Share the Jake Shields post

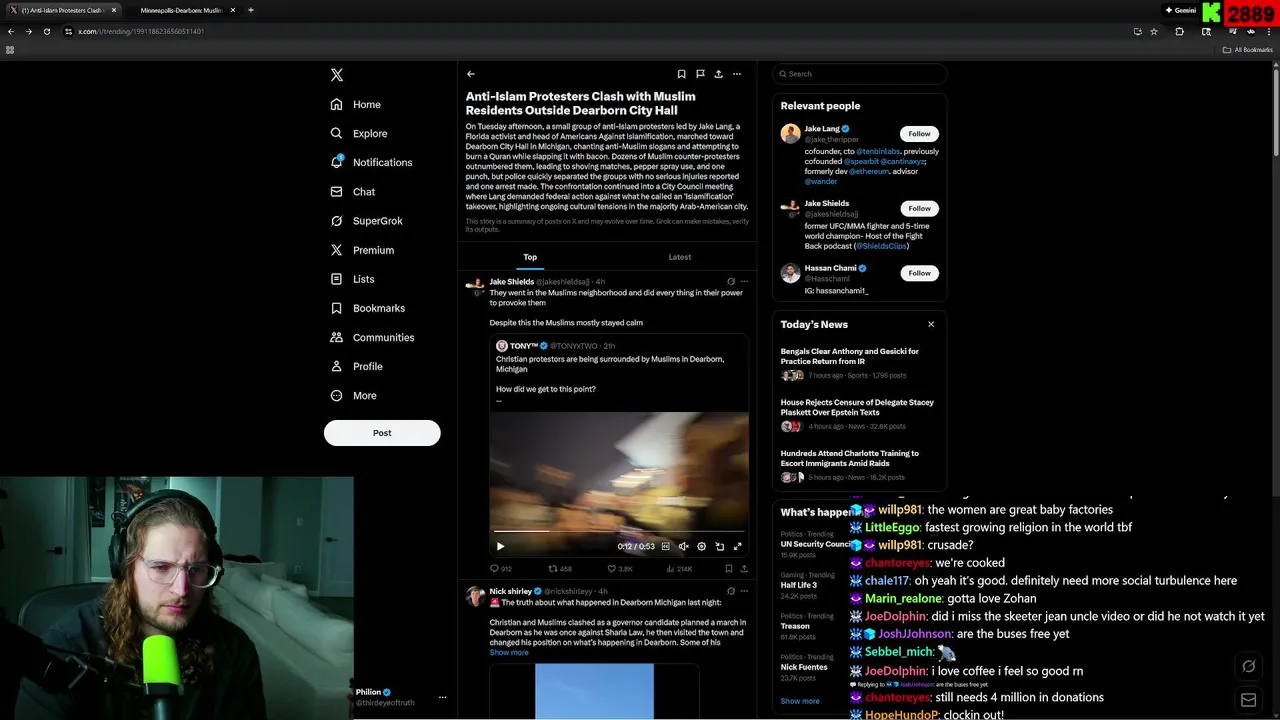(x=744, y=569)
